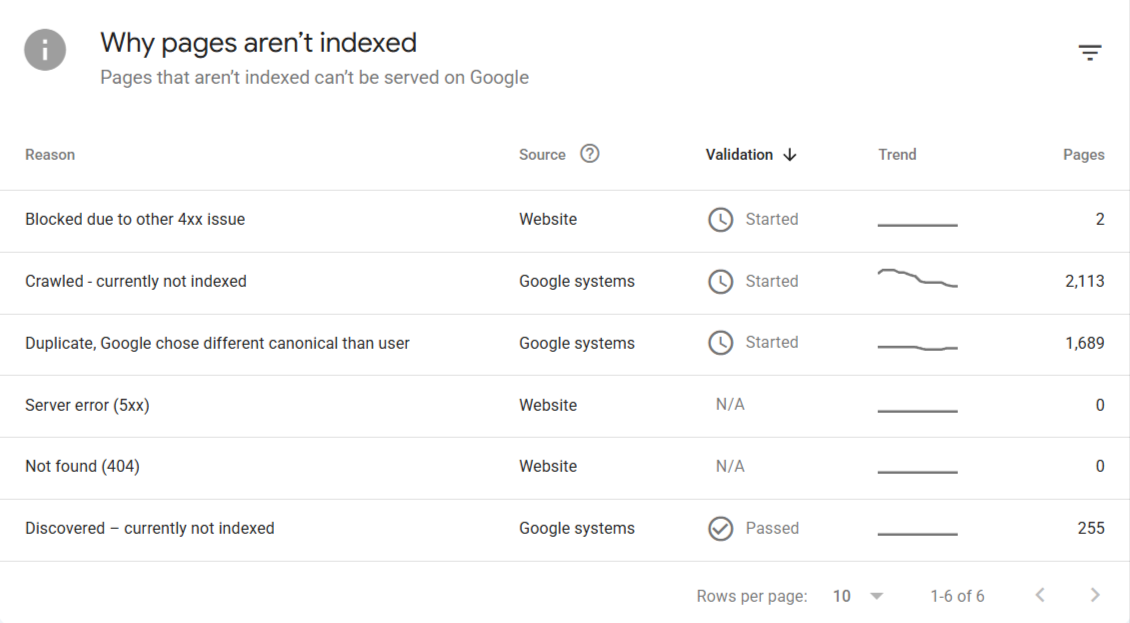This screenshot has width=1130, height=623.
Task: Open the filter rows icon
Action: 1090,53
